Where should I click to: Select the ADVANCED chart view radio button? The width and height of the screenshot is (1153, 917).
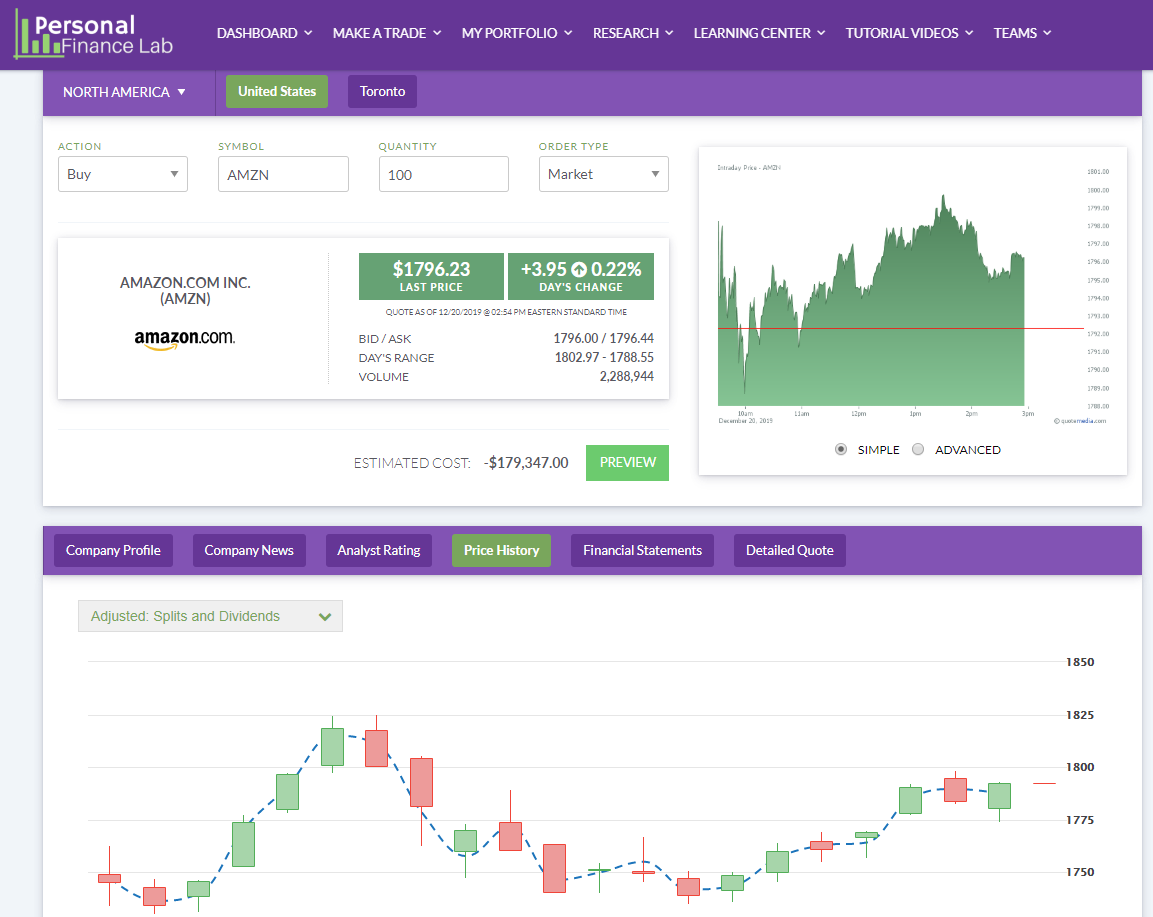pos(918,449)
